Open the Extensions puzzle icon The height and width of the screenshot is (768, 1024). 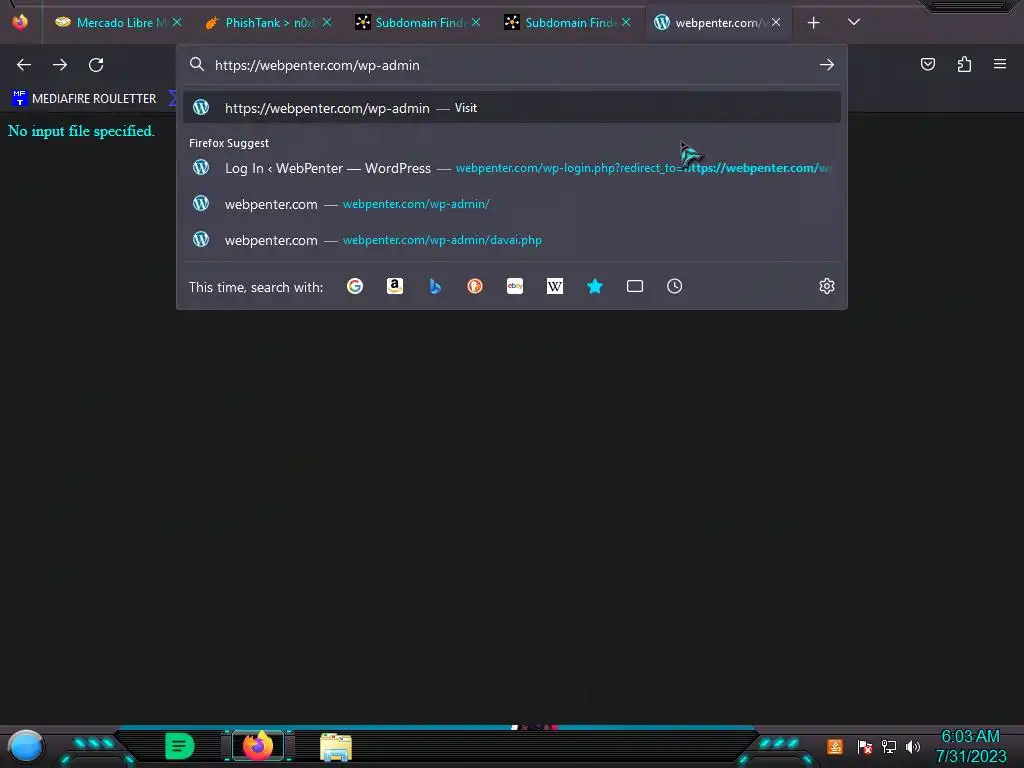(964, 64)
